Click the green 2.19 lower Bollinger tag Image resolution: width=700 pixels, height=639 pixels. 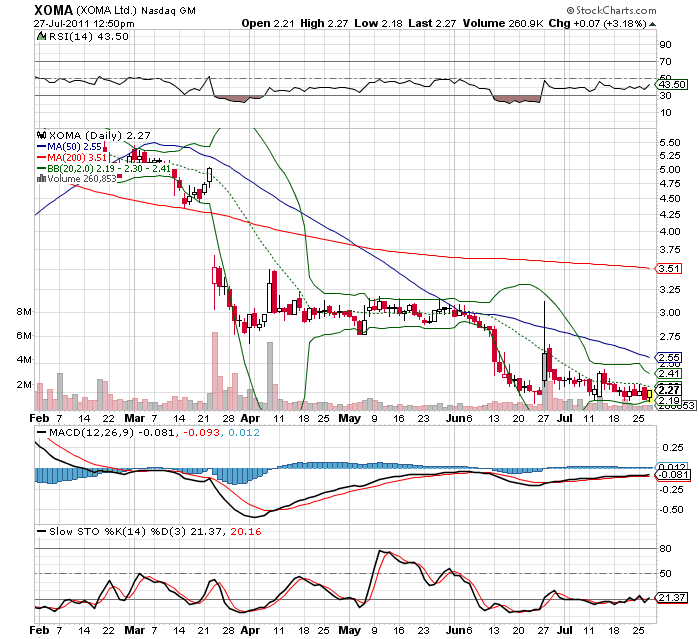[669, 400]
